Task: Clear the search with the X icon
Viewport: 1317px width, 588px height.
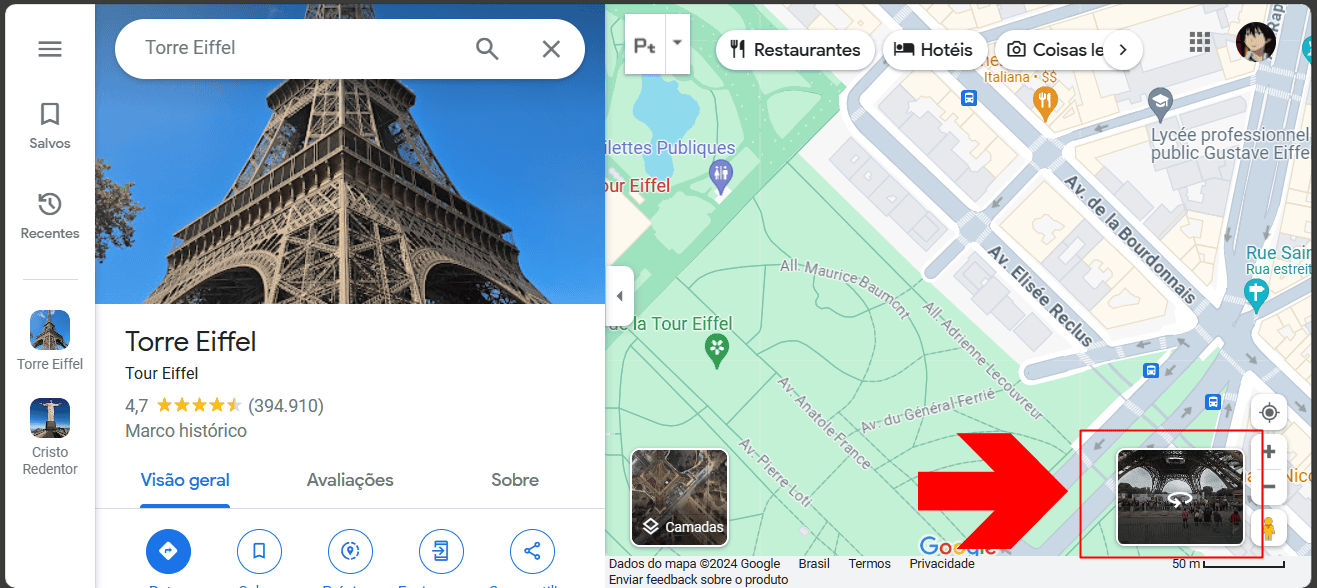Action: 551,48
